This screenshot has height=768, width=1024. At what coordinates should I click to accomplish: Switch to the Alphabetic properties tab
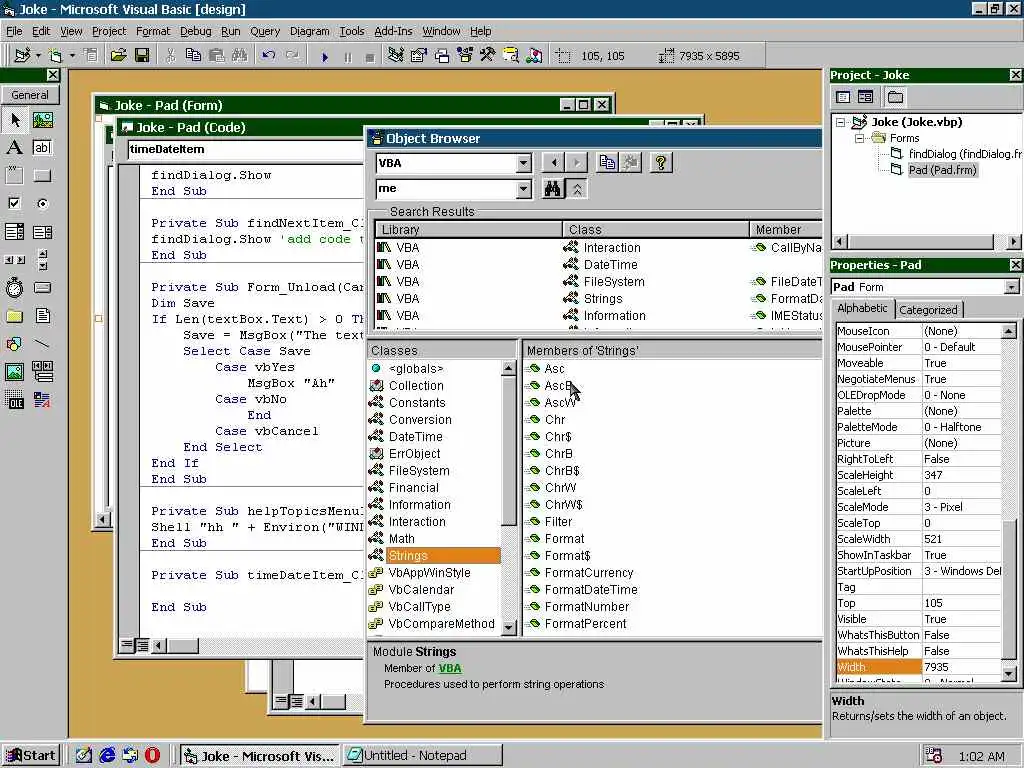pyautogui.click(x=862, y=308)
